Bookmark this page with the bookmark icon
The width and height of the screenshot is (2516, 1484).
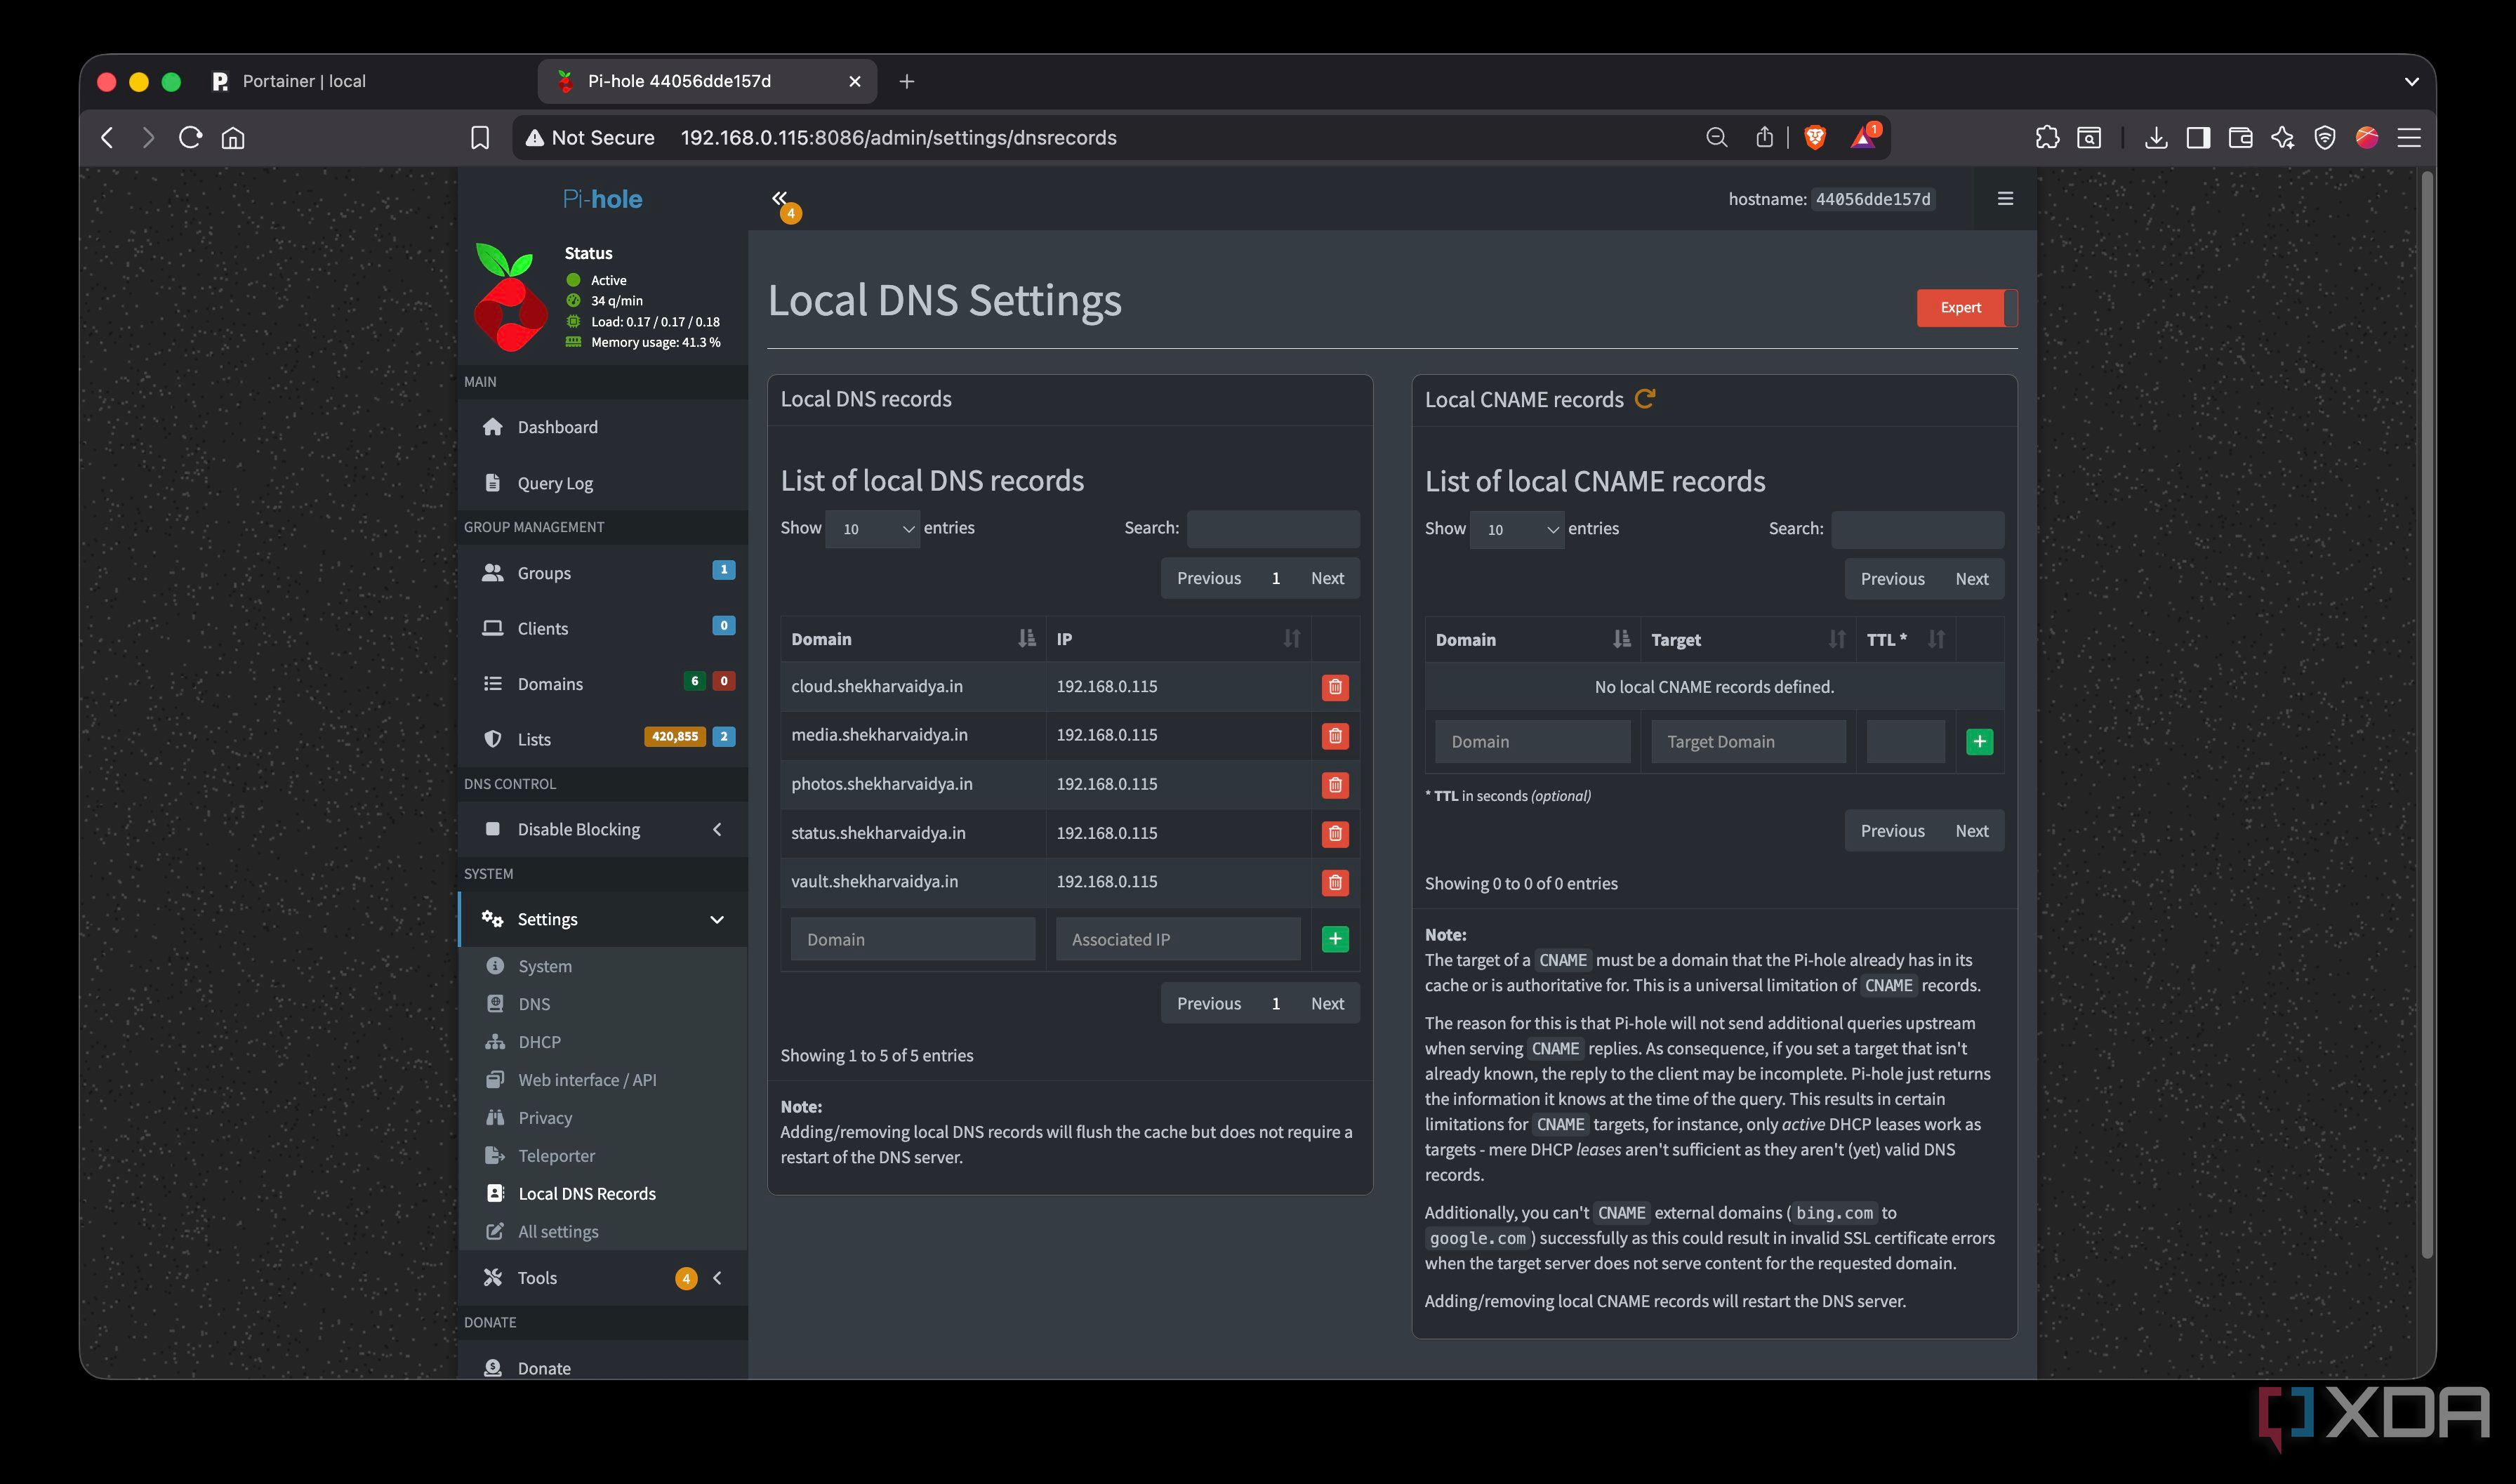click(480, 138)
